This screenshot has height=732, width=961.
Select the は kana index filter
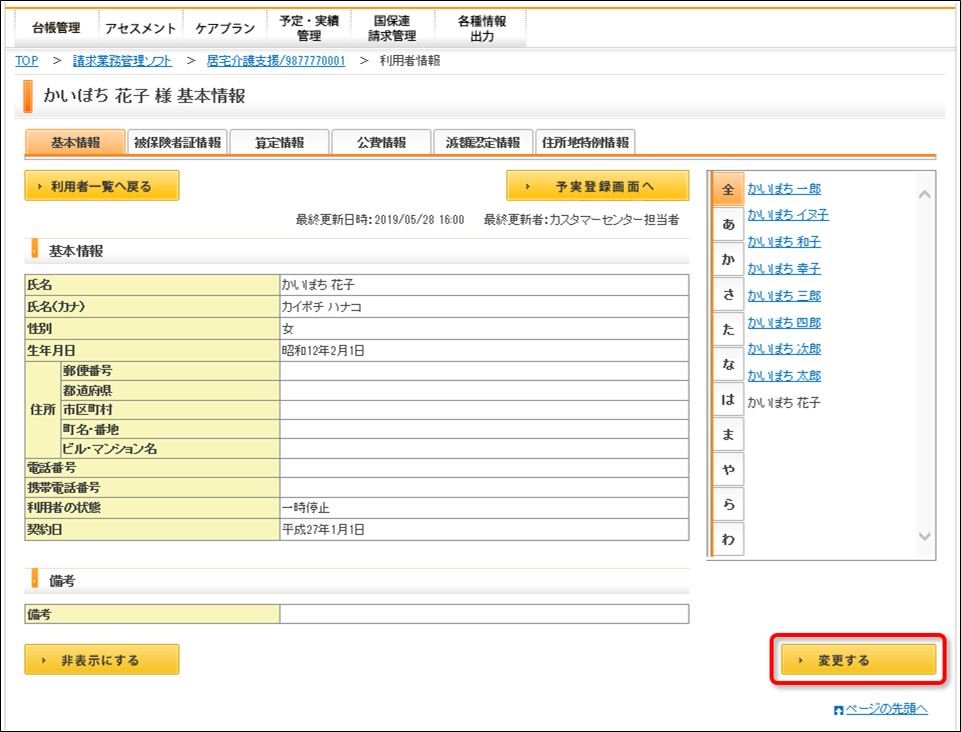click(x=728, y=399)
